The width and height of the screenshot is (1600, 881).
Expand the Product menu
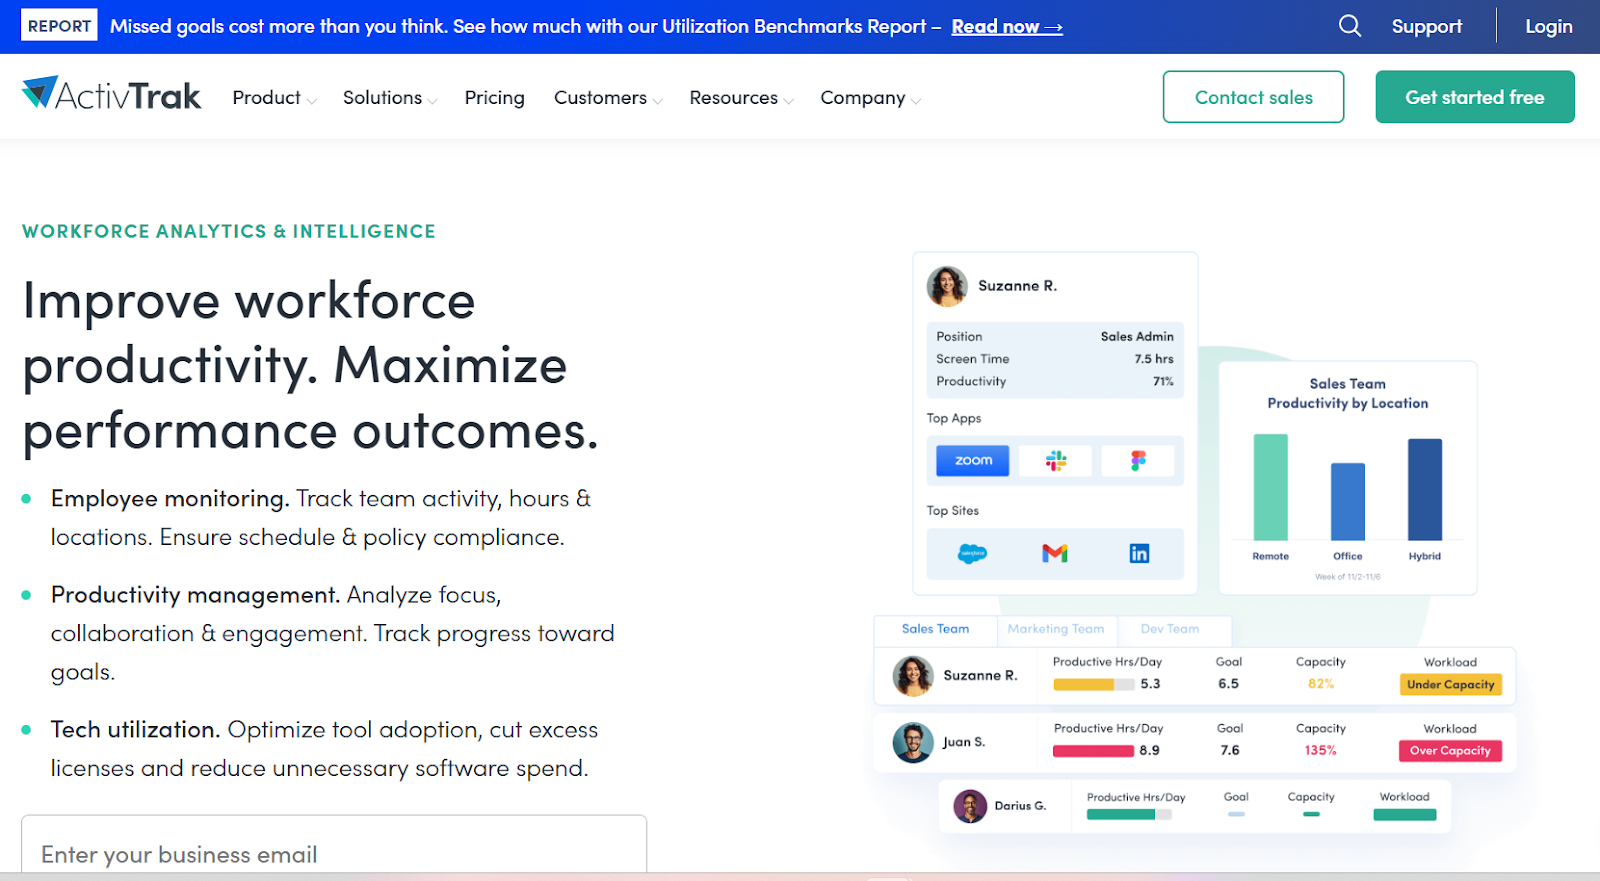274,98
